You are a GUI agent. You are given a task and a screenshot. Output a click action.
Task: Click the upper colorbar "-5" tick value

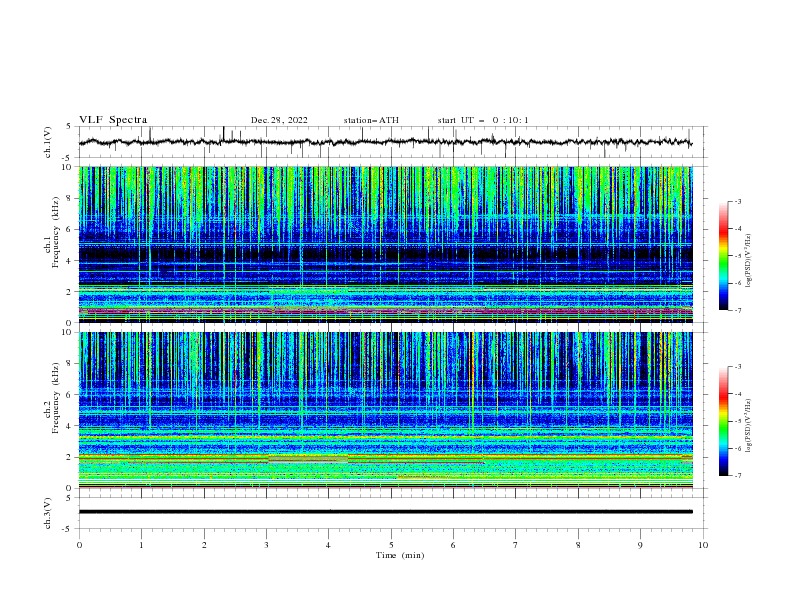click(x=738, y=256)
